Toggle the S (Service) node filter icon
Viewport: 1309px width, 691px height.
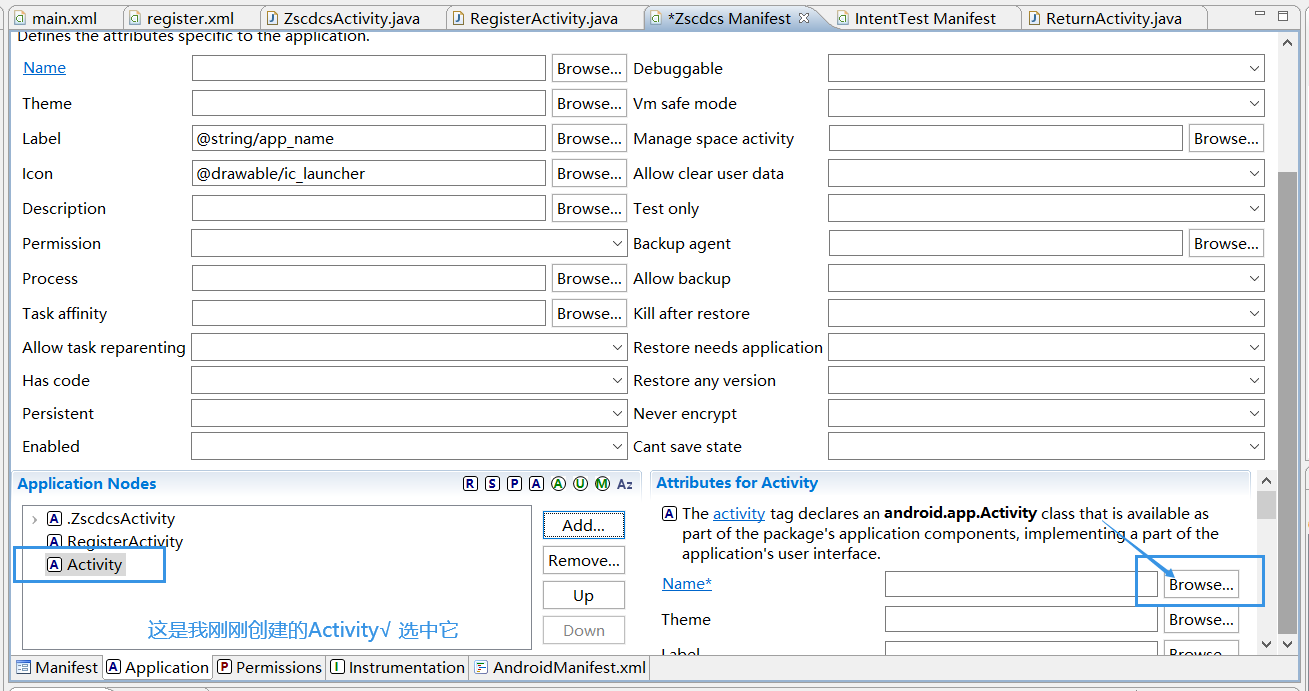492,484
